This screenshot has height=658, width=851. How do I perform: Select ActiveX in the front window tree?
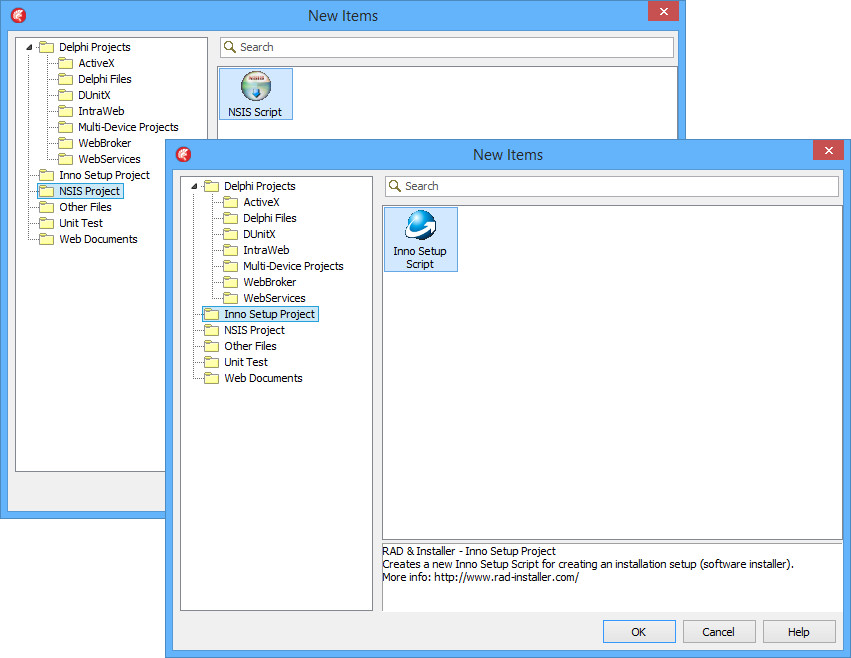point(262,202)
